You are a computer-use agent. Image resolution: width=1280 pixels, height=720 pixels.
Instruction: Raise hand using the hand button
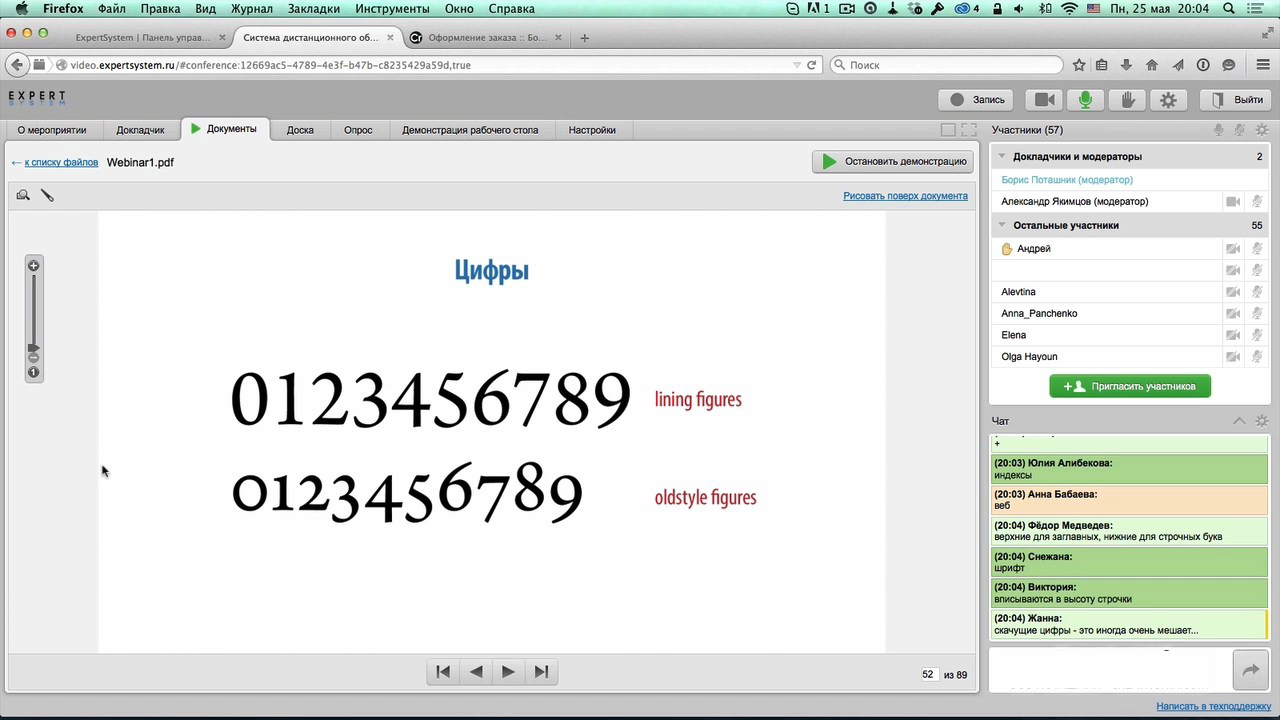coord(1127,99)
